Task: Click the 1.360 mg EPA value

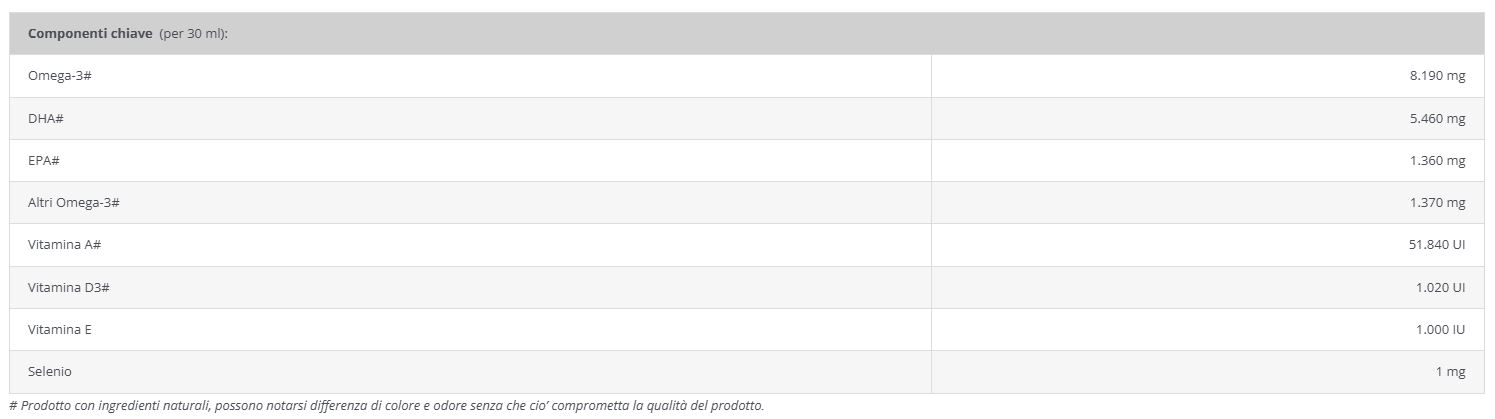Action: (1437, 161)
